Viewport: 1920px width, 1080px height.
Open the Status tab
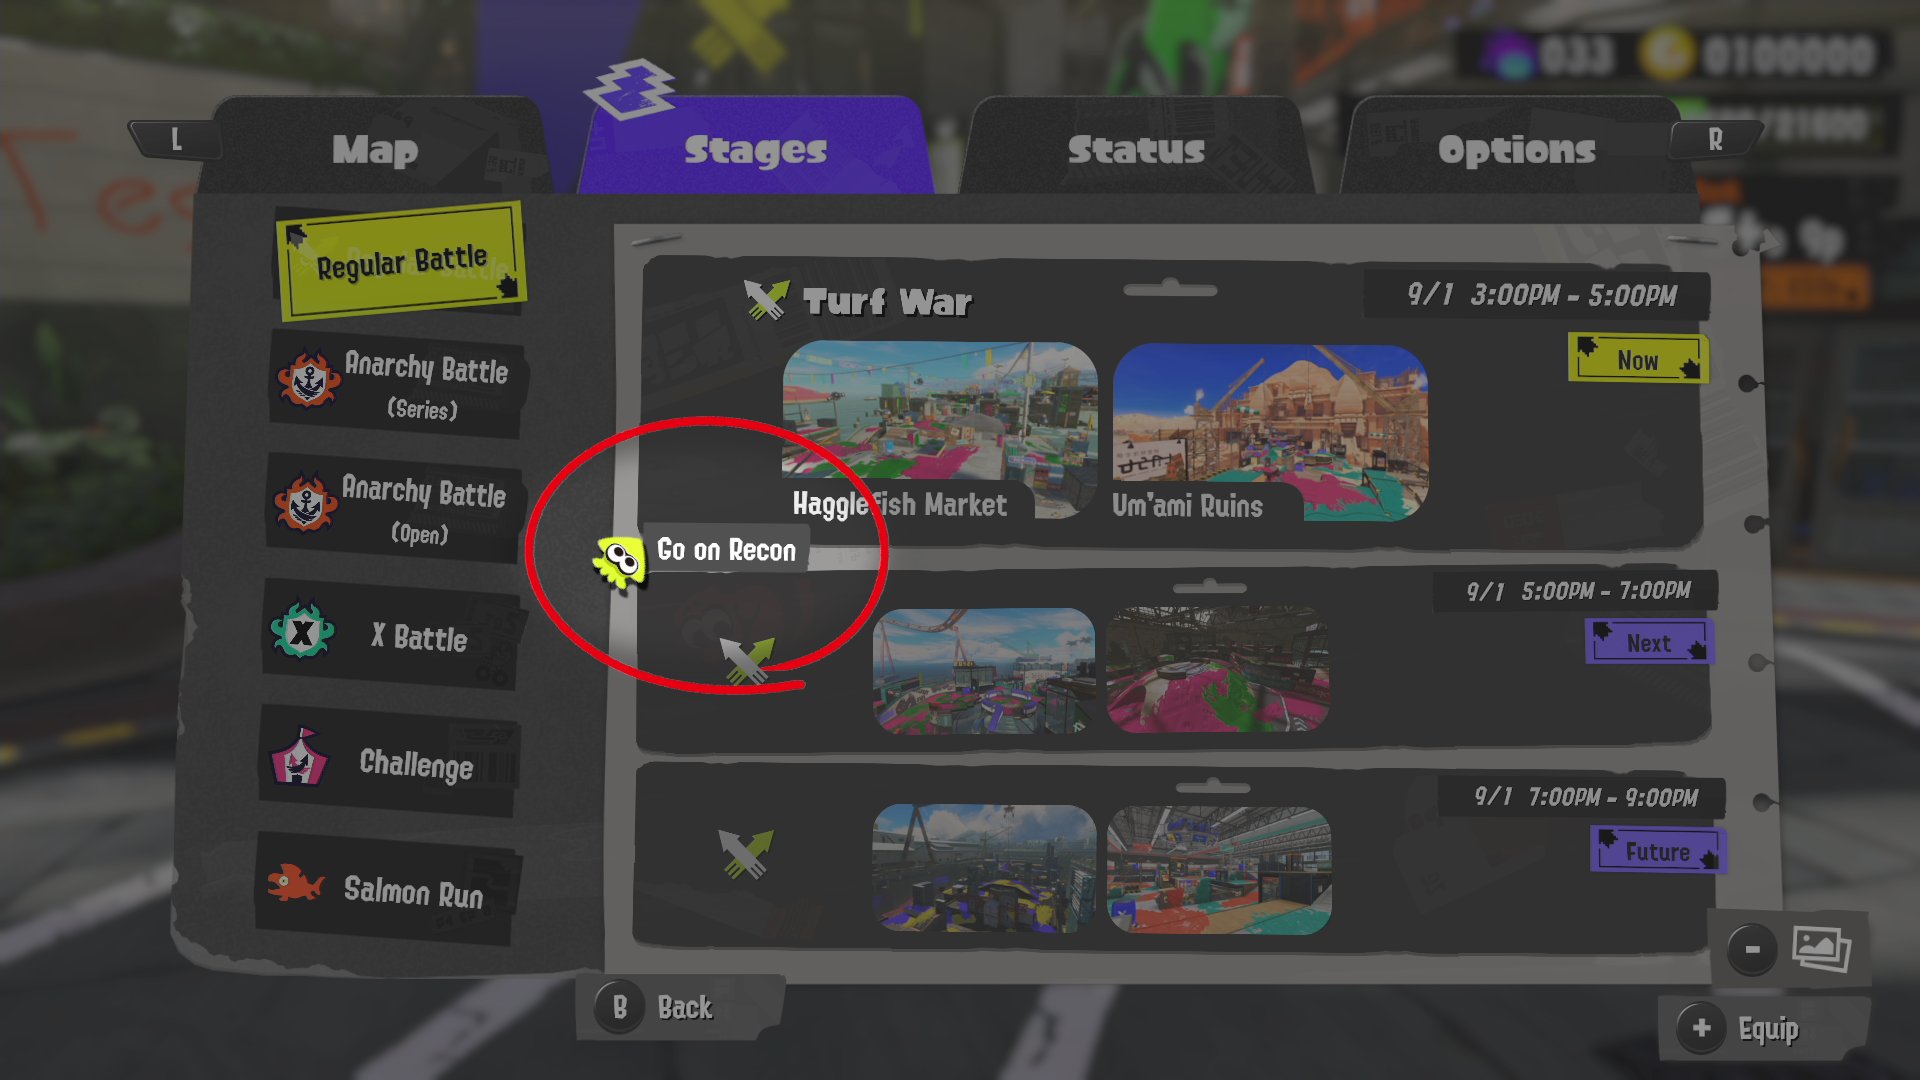(x=1136, y=149)
